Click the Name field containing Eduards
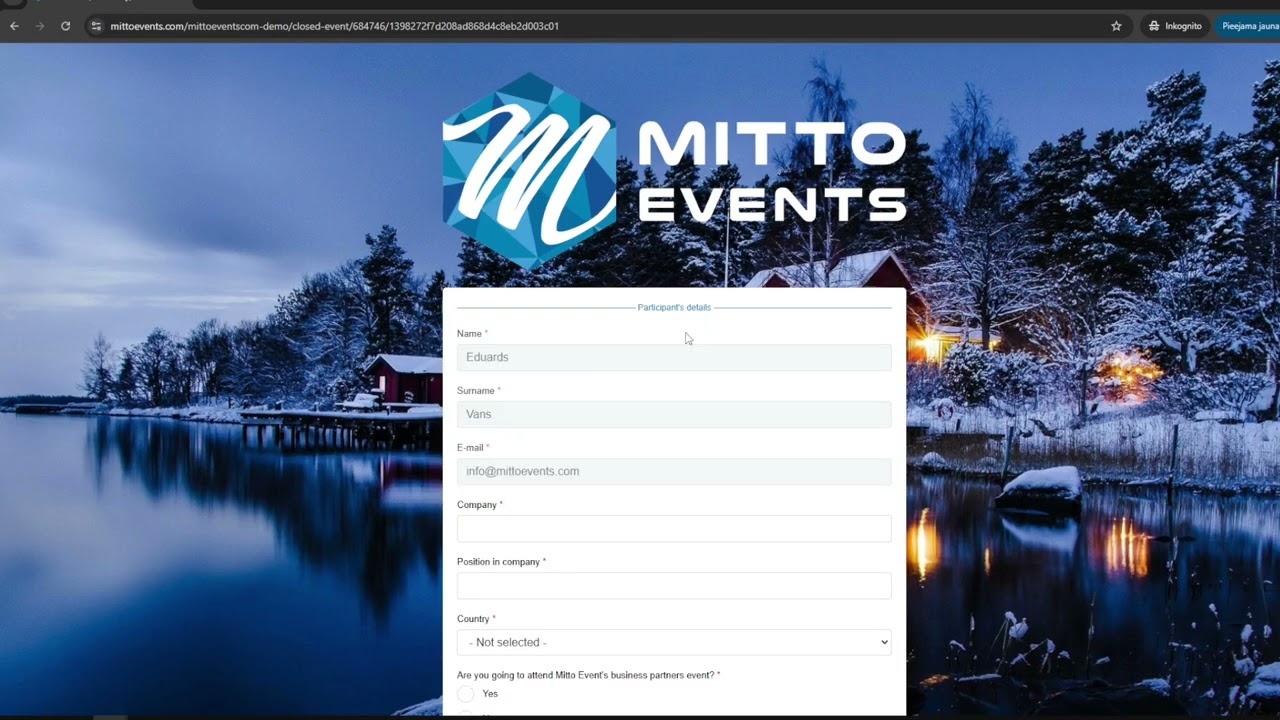Screen dimensions: 1280x720 (x=674, y=357)
